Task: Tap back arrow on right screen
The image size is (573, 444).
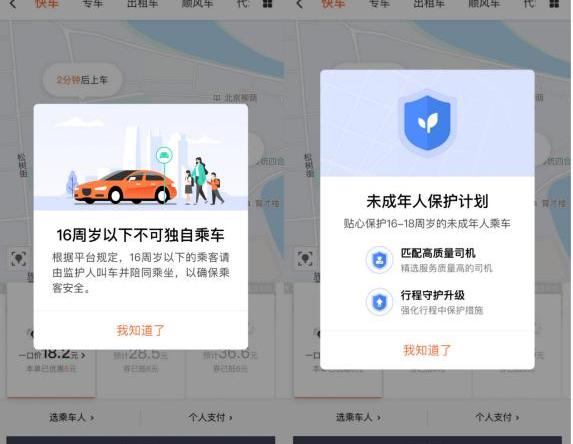Action: 299,4
